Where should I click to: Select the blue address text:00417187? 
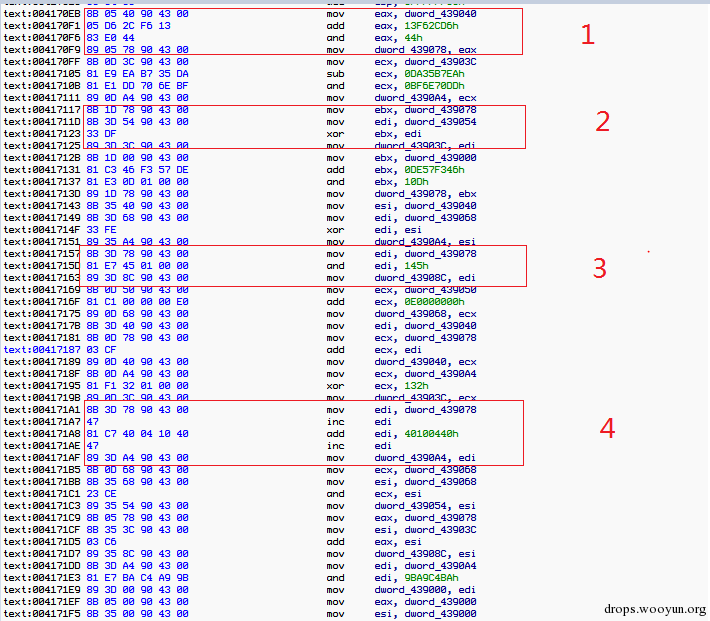42,350
